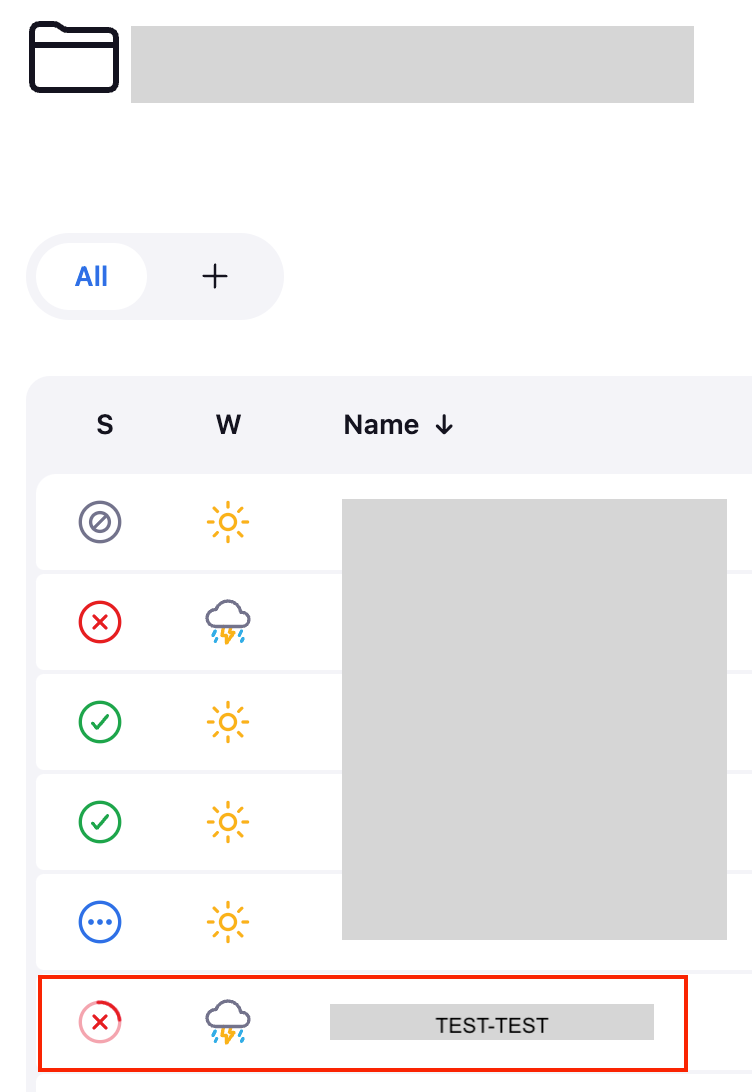Click the storm weather icon in the TEST-TEST row

[x=228, y=1022]
